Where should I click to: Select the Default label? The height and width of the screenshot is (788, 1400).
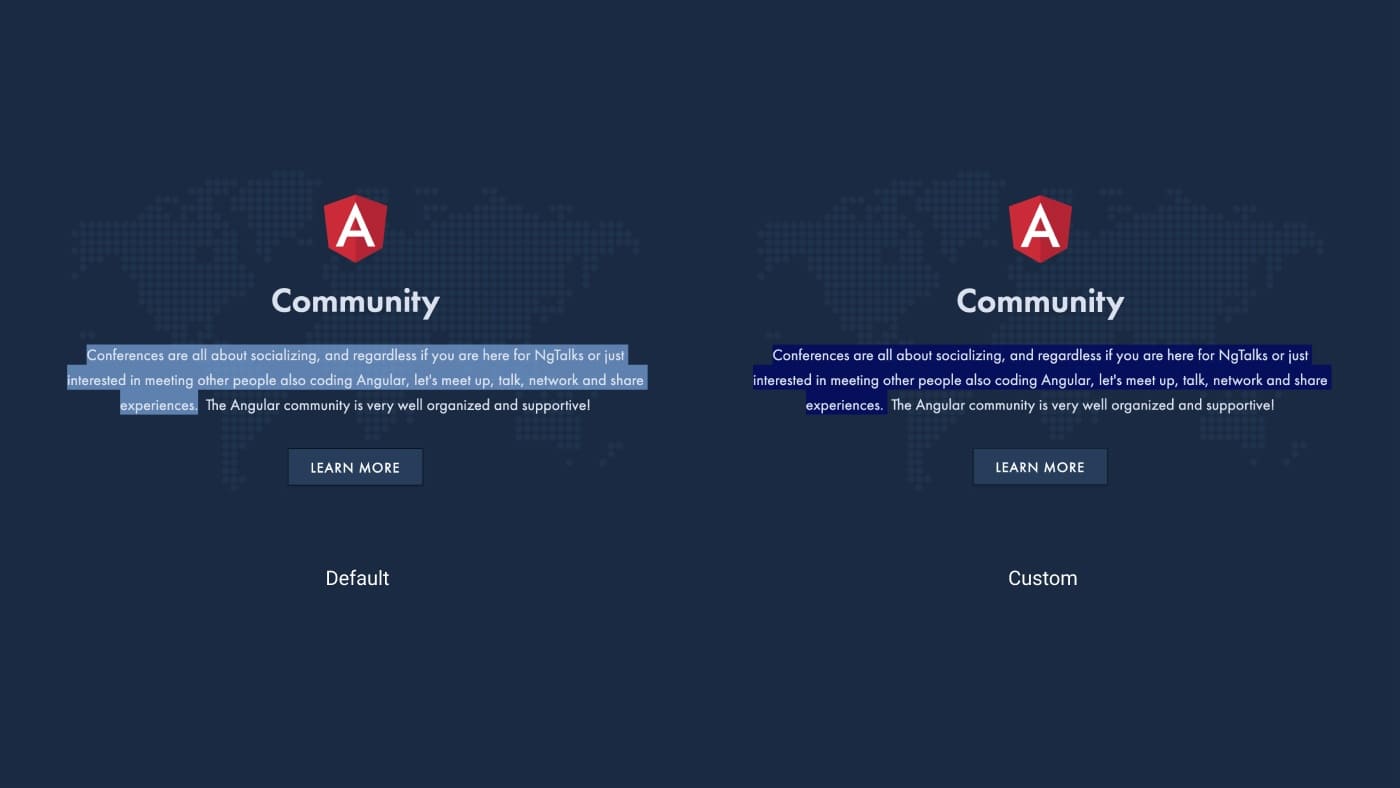coord(357,578)
